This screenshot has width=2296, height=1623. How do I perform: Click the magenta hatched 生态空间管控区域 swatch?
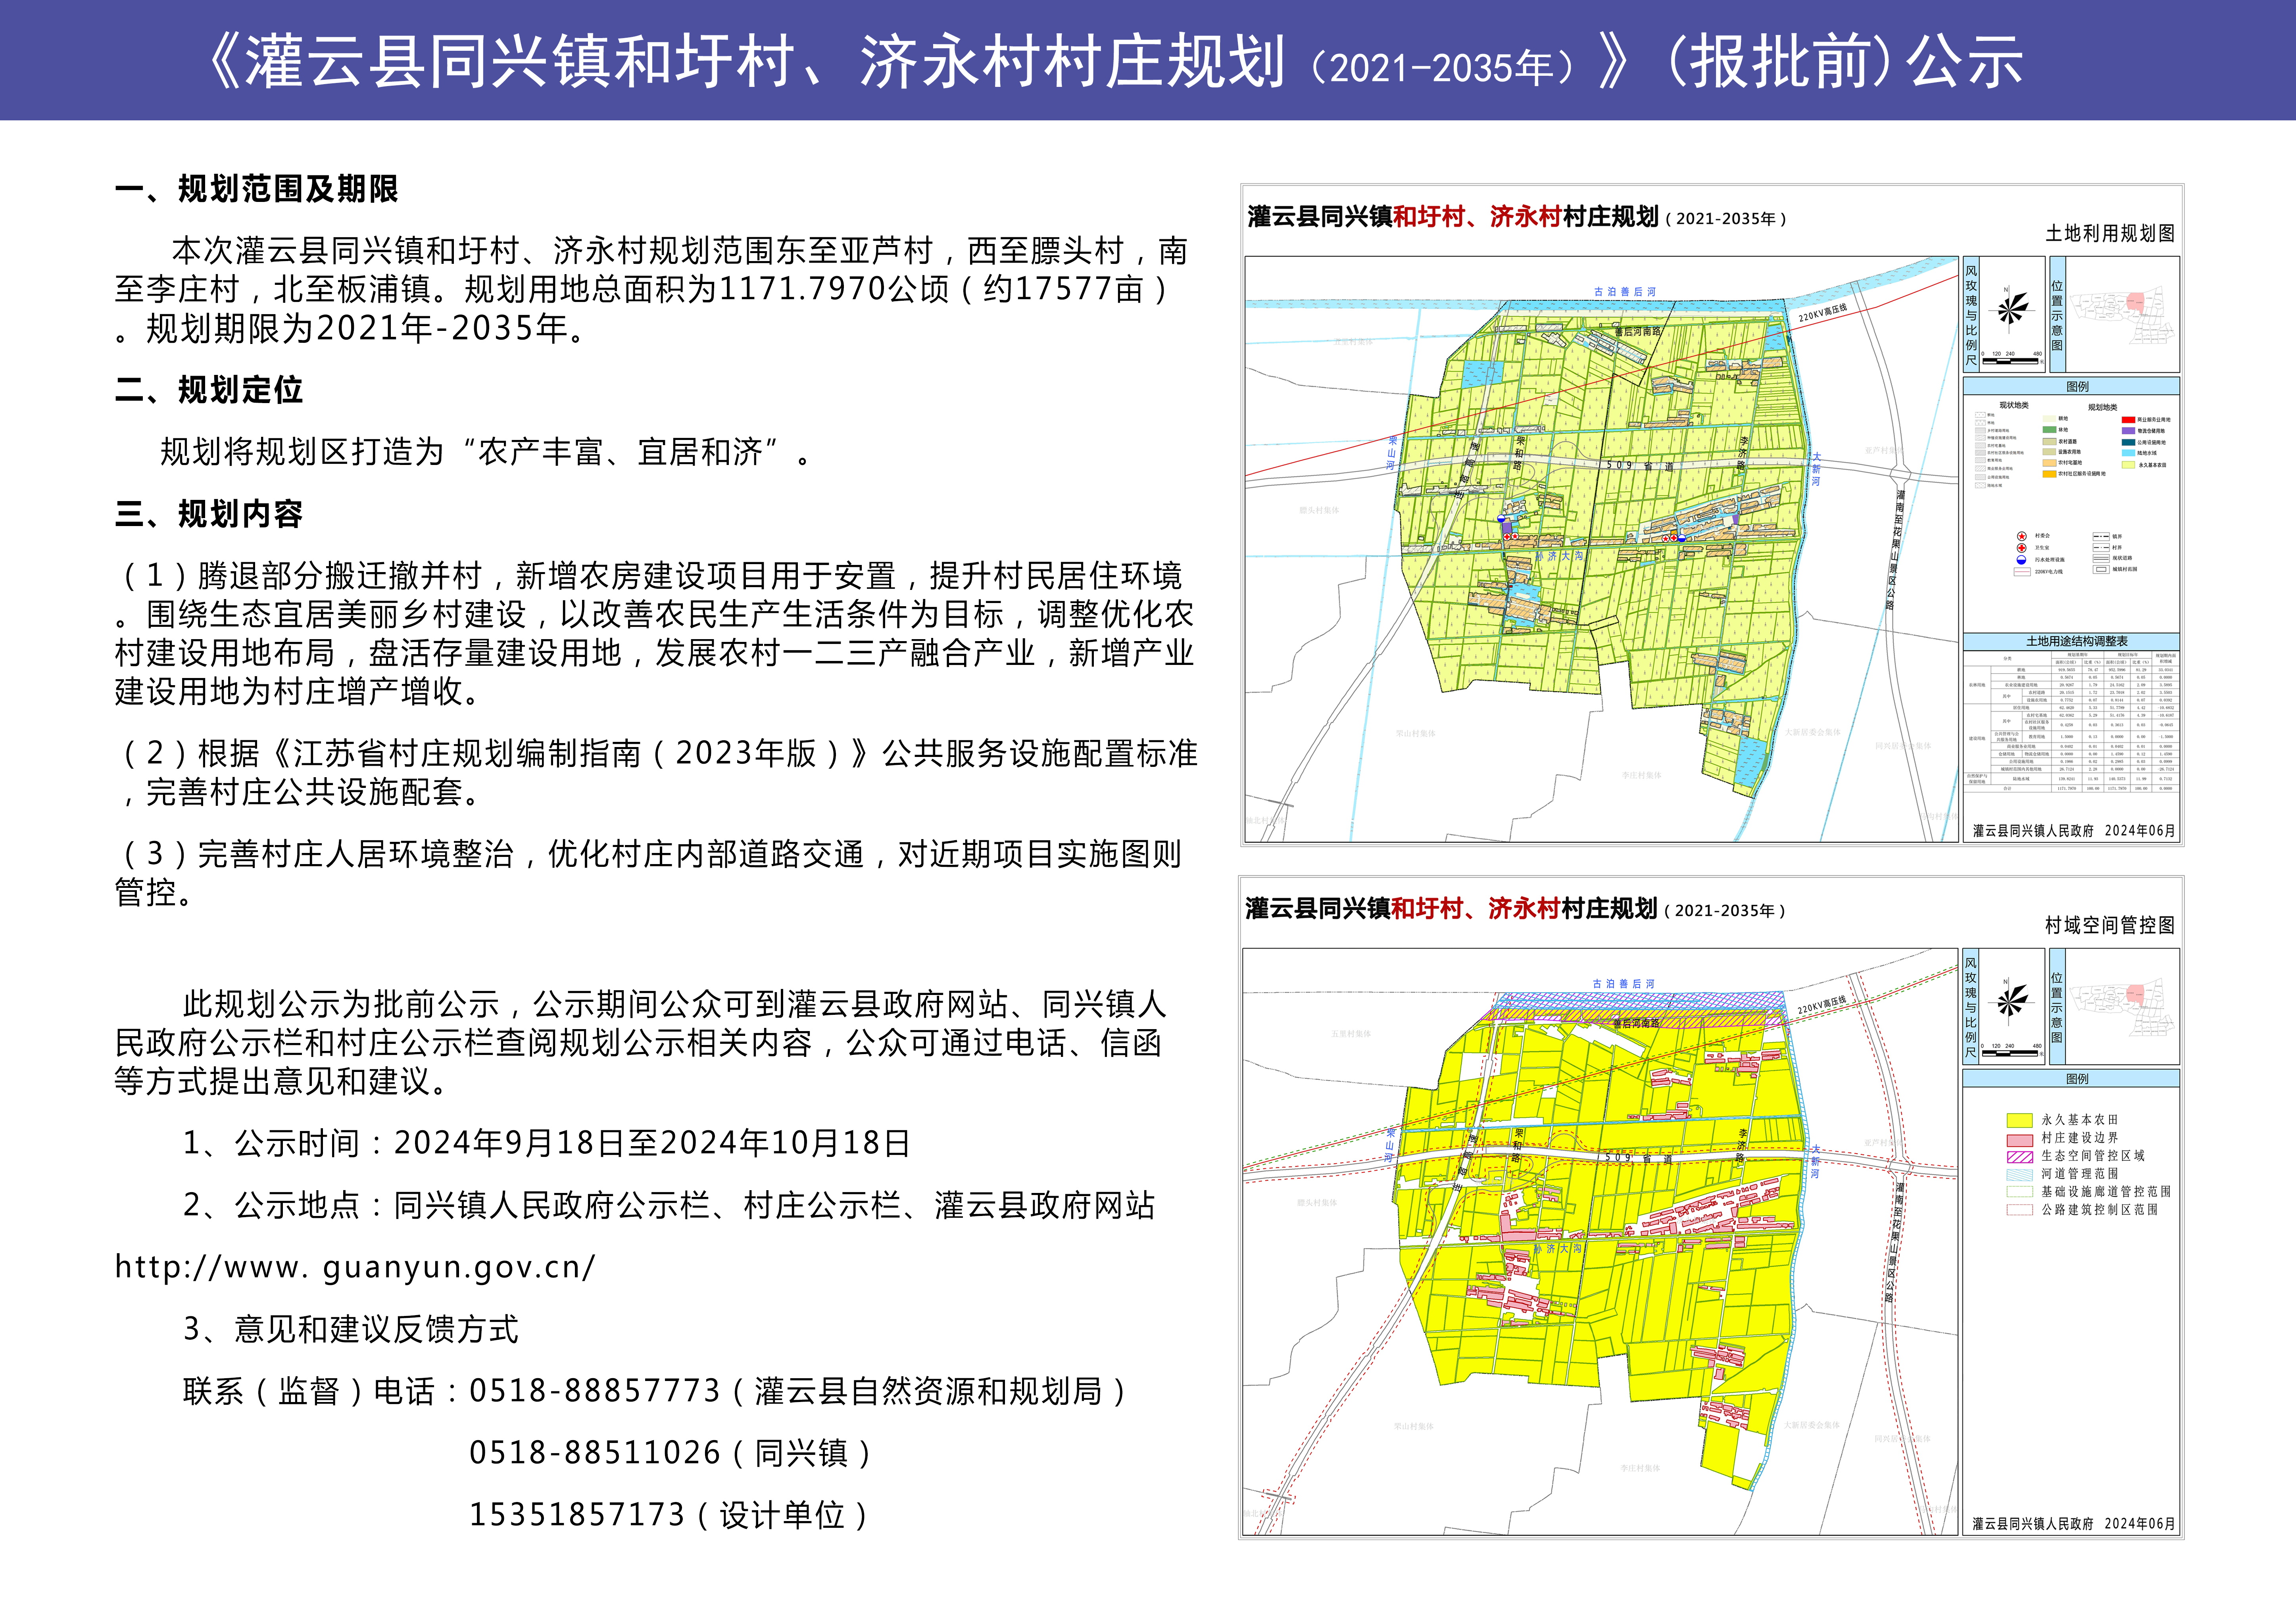[x=2020, y=1157]
